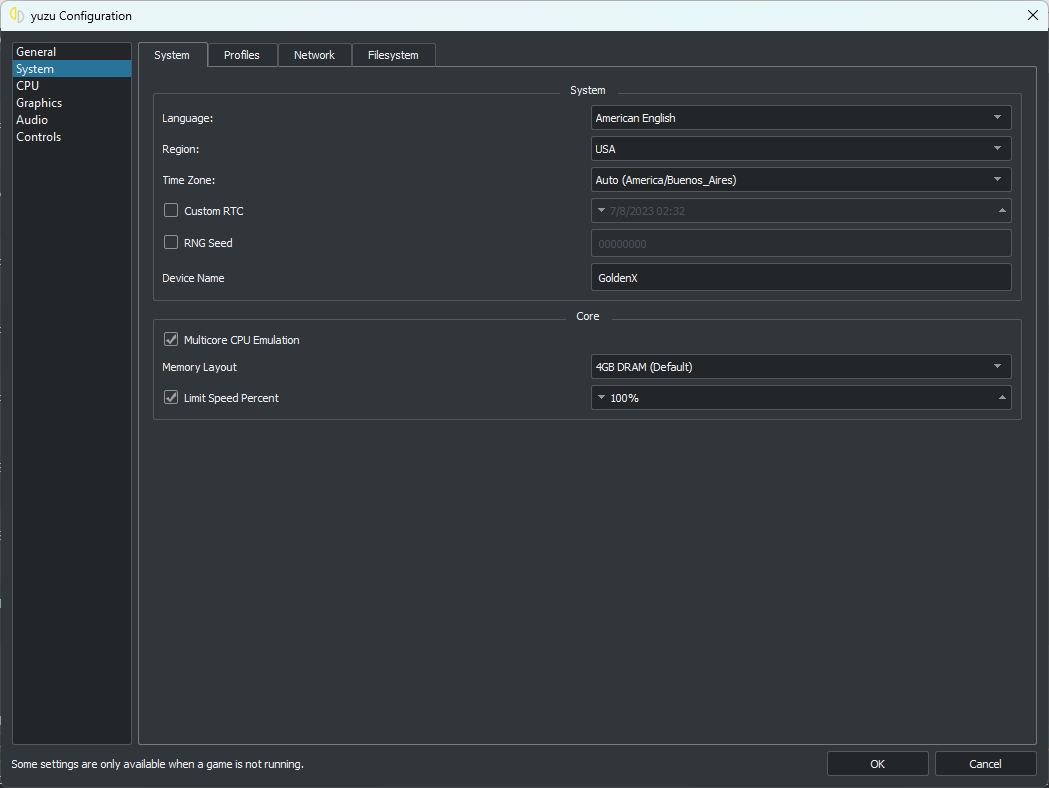Close the yuzu Configuration window
The width and height of the screenshot is (1049, 788).
[x=1032, y=15]
